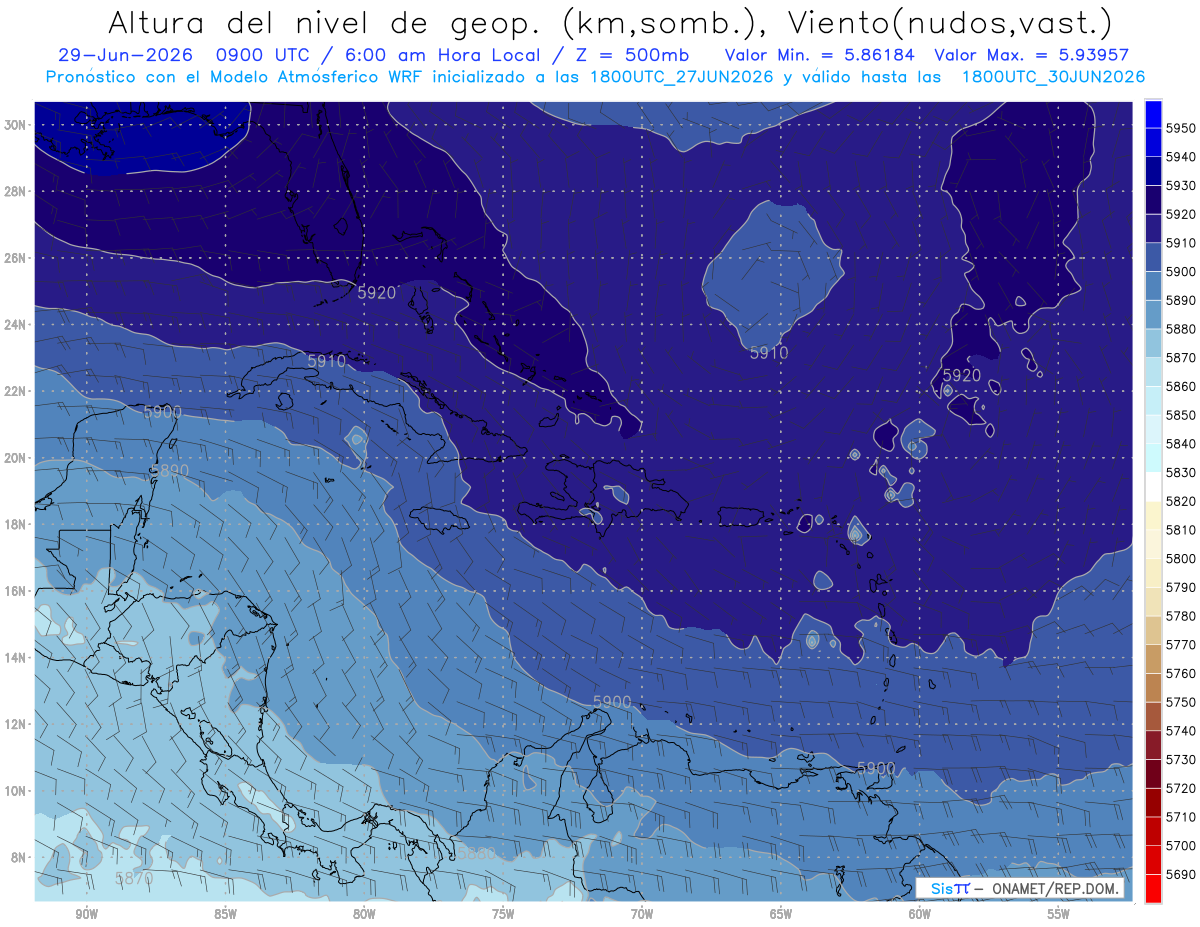The width and height of the screenshot is (1200, 927).
Task: Click the legend band between 5900 and 5910
Action: click(x=1153, y=257)
